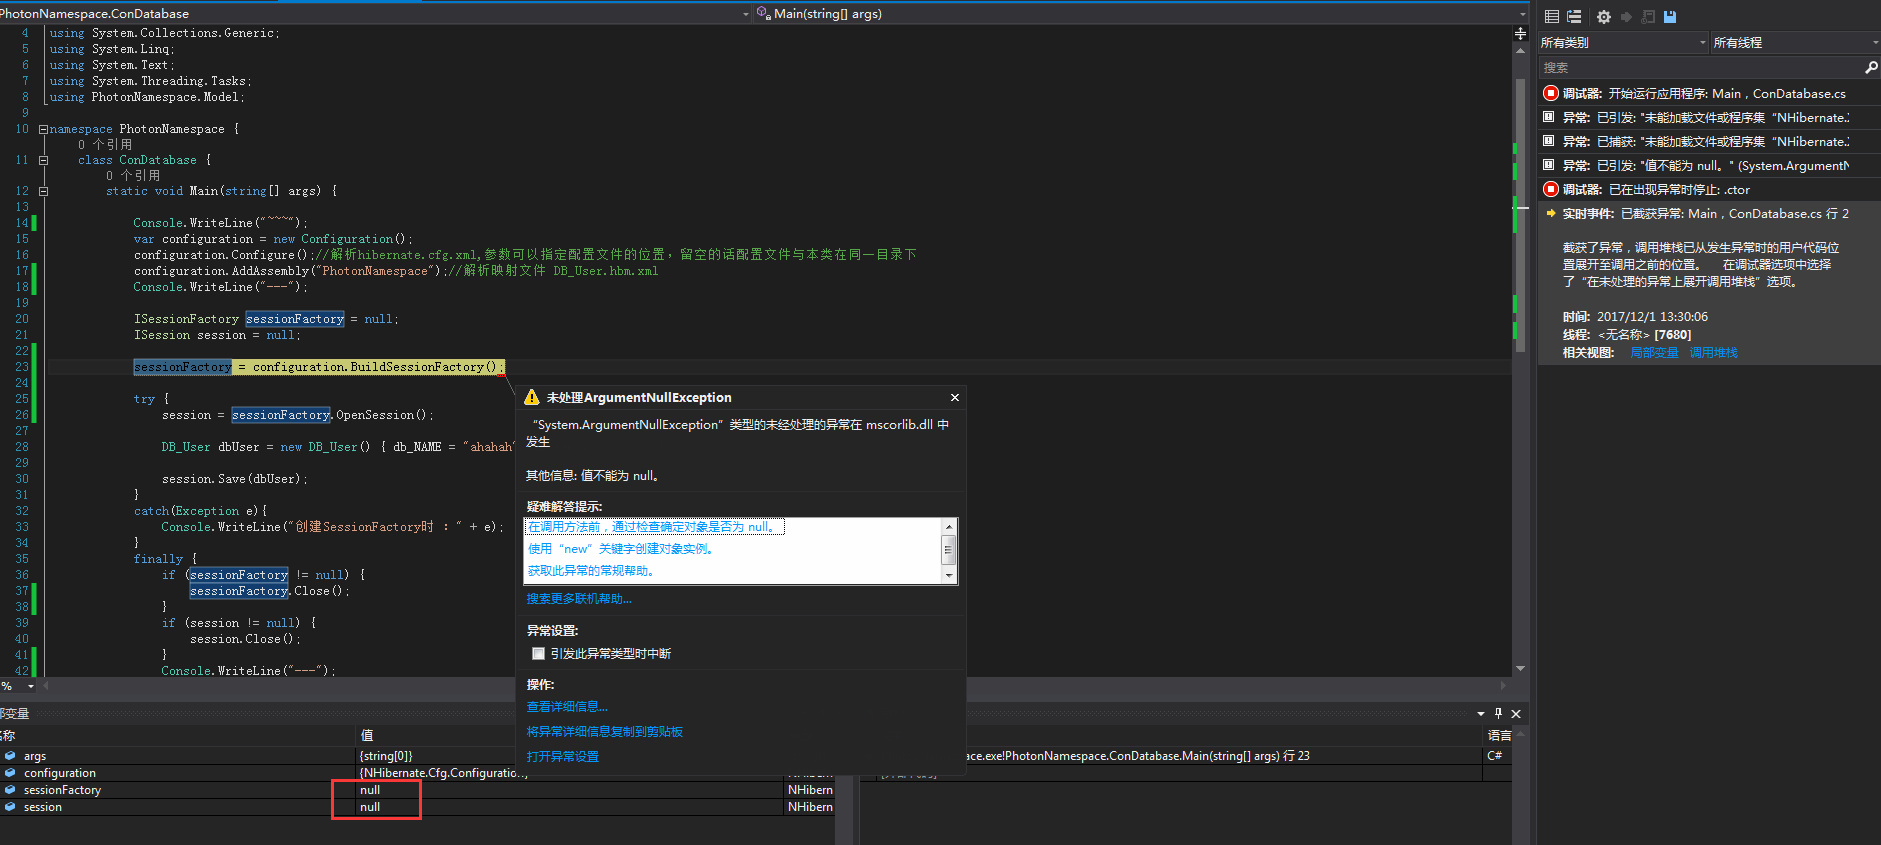
Task: Open the gear settings icon in events panel
Action: pos(1604,17)
